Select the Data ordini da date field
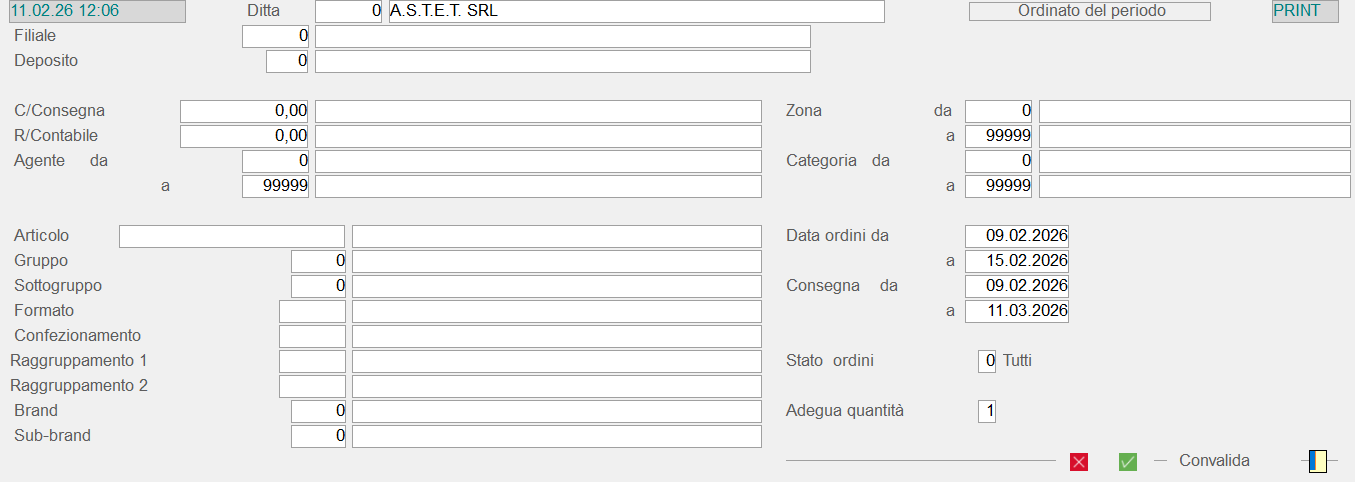This screenshot has height=482, width=1355. pyautogui.click(x=1017, y=236)
